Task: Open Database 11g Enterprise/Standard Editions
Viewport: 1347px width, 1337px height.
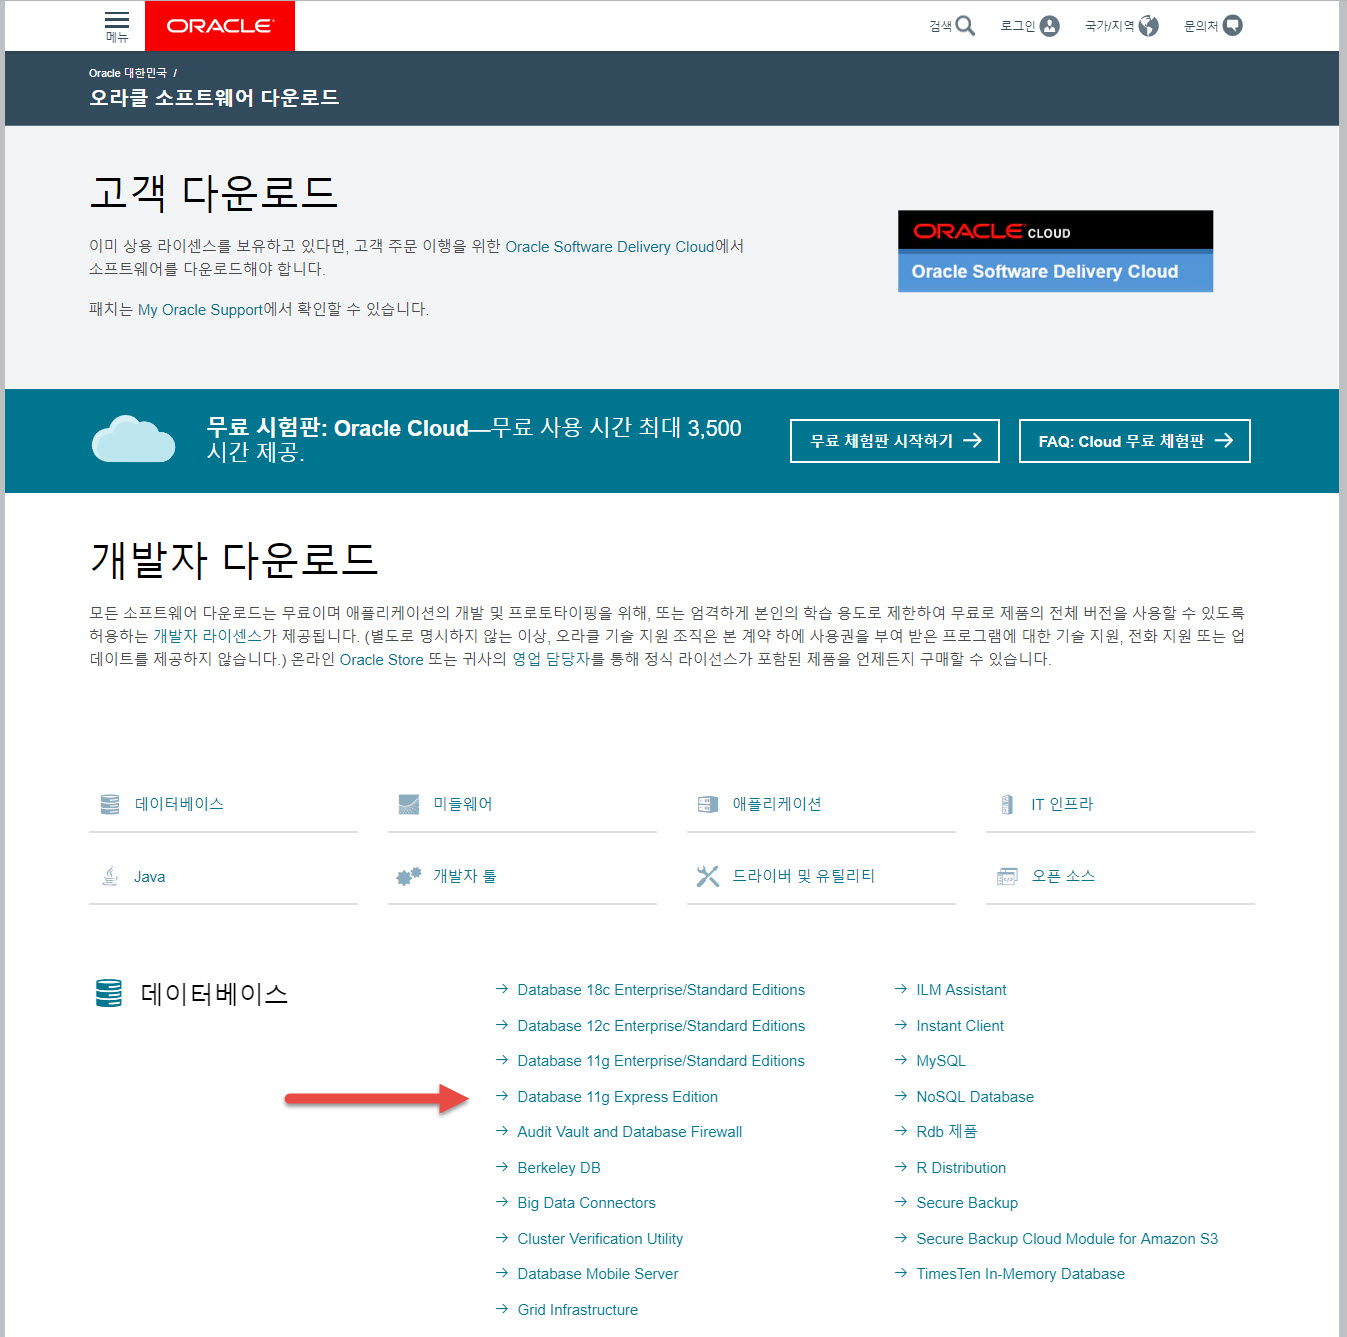Action: click(661, 1061)
